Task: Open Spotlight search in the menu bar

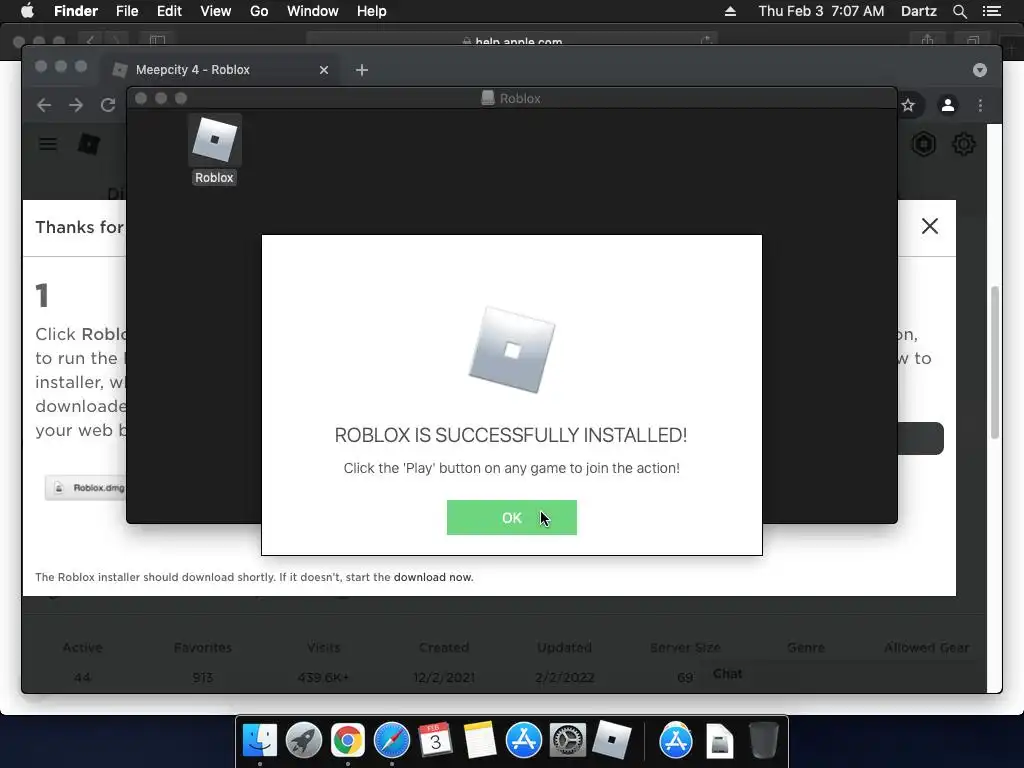Action: [x=959, y=11]
